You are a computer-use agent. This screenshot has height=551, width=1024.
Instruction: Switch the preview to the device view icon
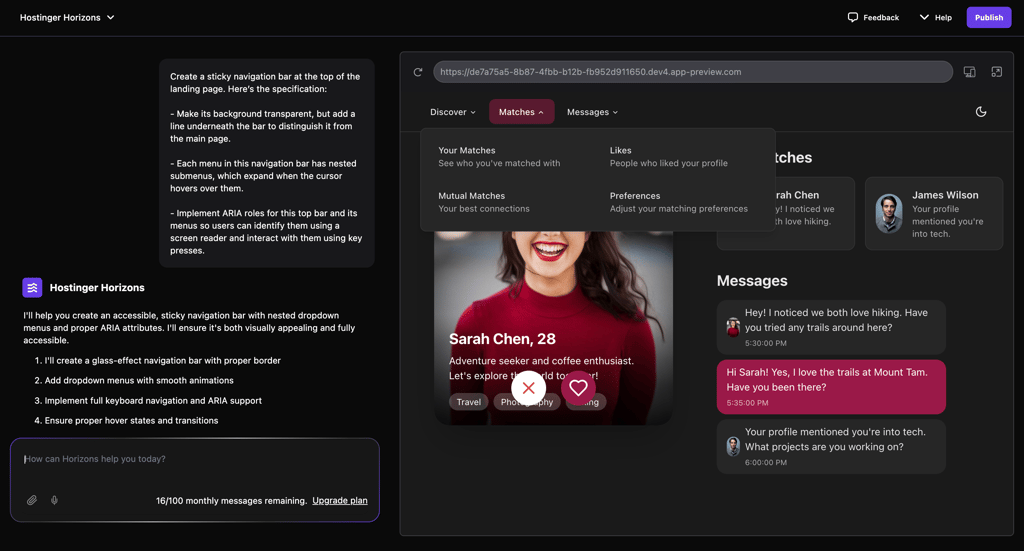pyautogui.click(x=969, y=72)
